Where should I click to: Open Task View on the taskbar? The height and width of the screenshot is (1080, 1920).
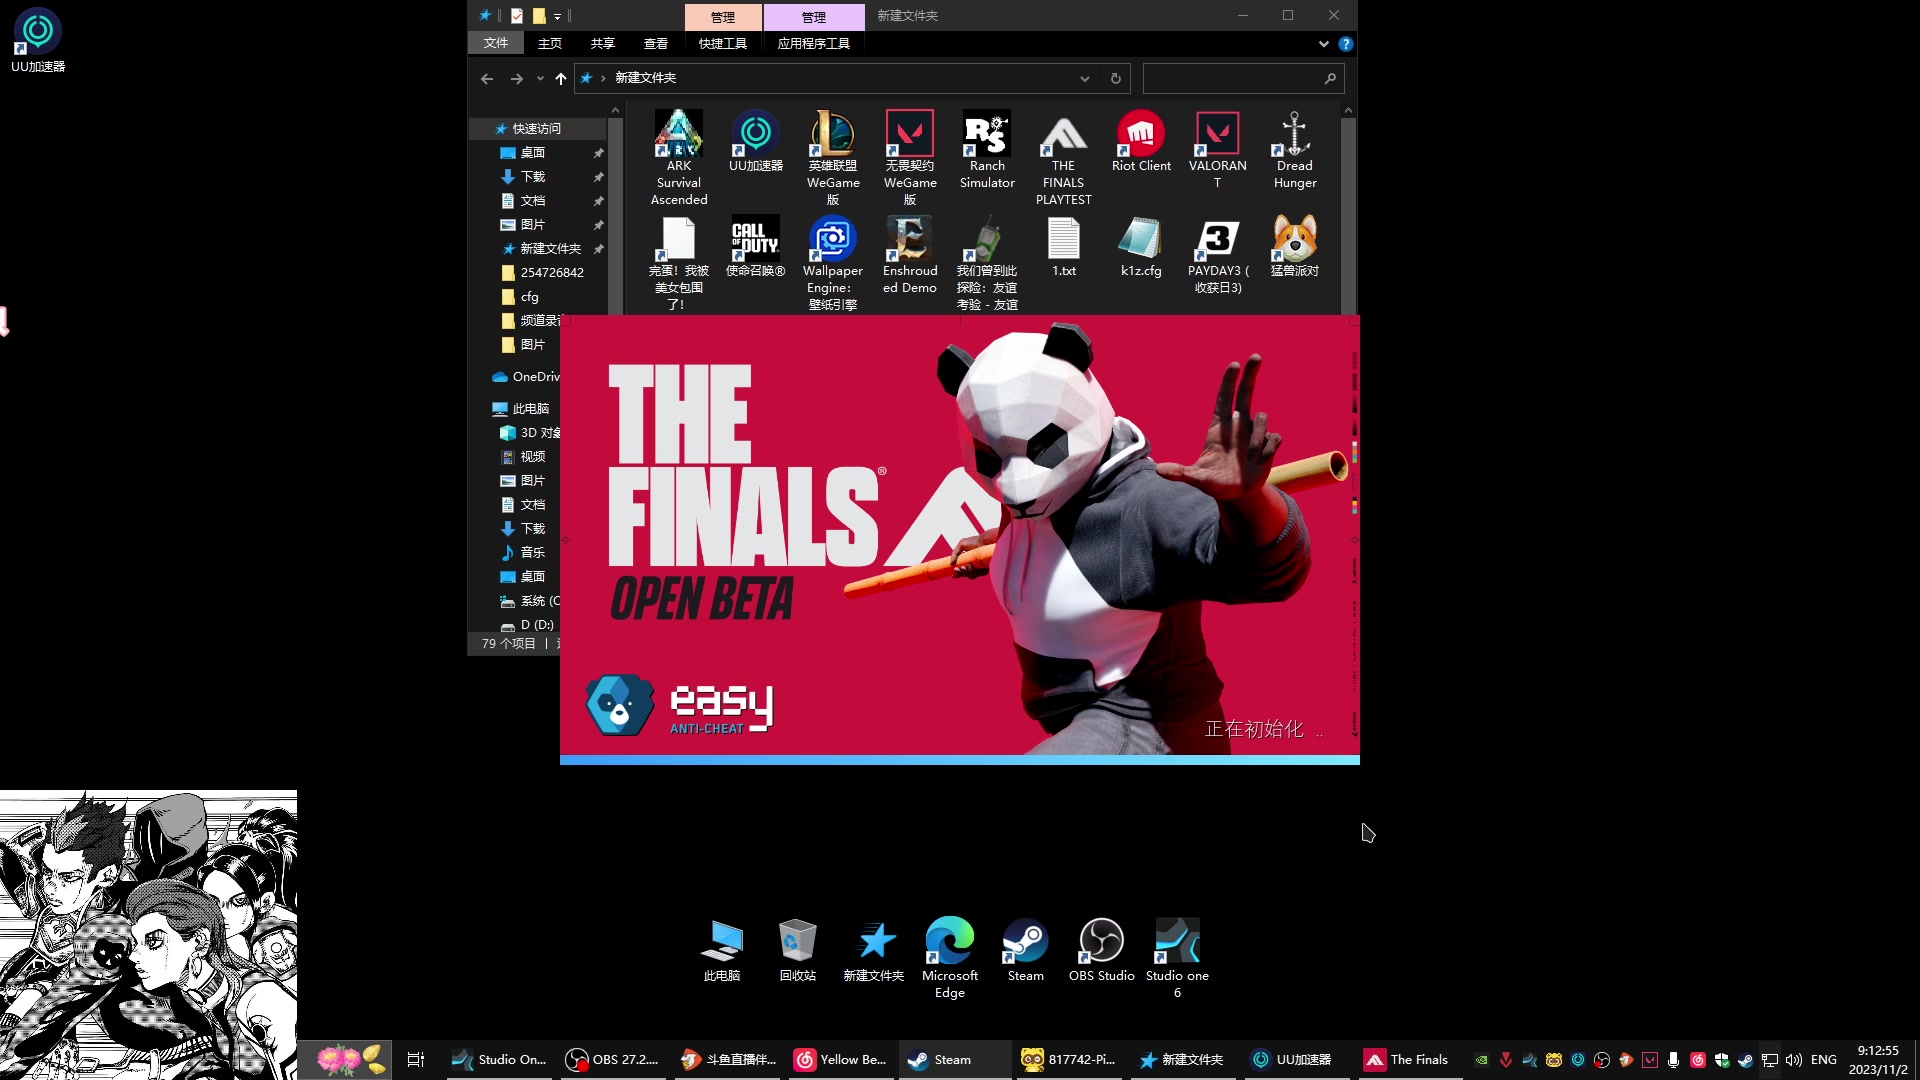pos(416,1059)
